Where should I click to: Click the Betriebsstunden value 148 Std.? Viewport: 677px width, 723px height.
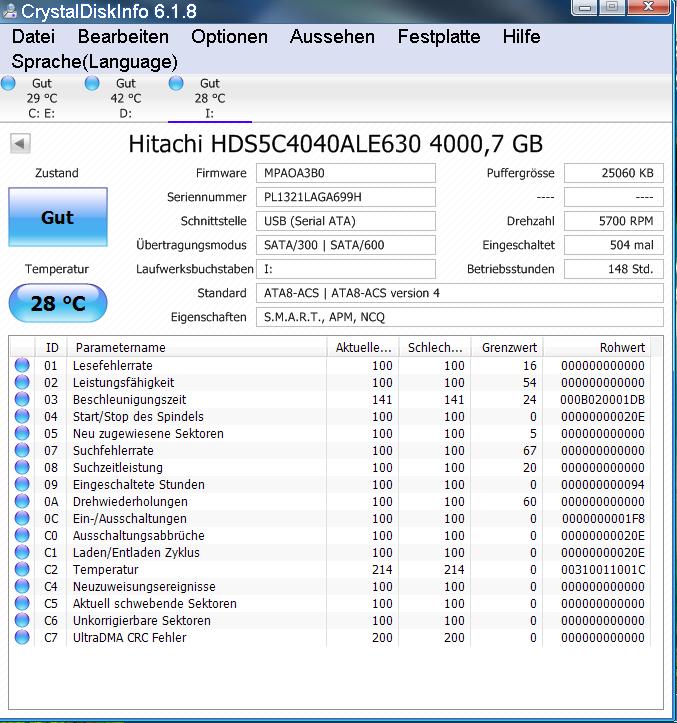(x=614, y=269)
